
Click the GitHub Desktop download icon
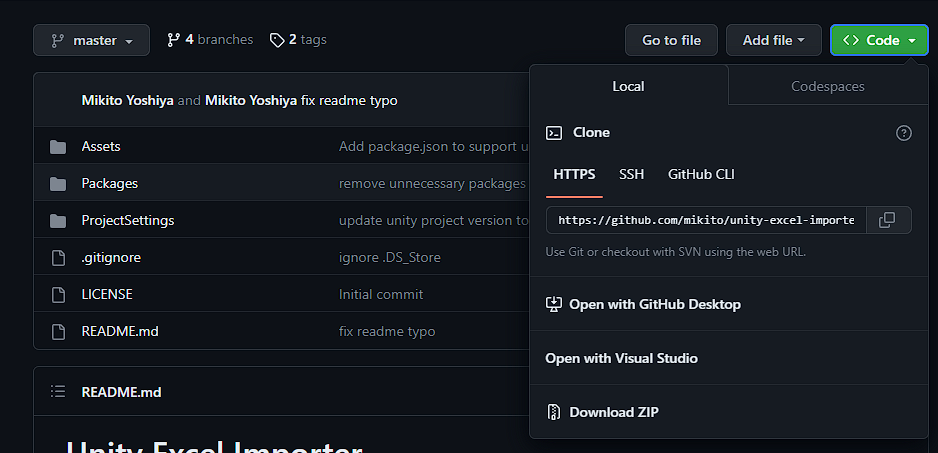coord(554,304)
